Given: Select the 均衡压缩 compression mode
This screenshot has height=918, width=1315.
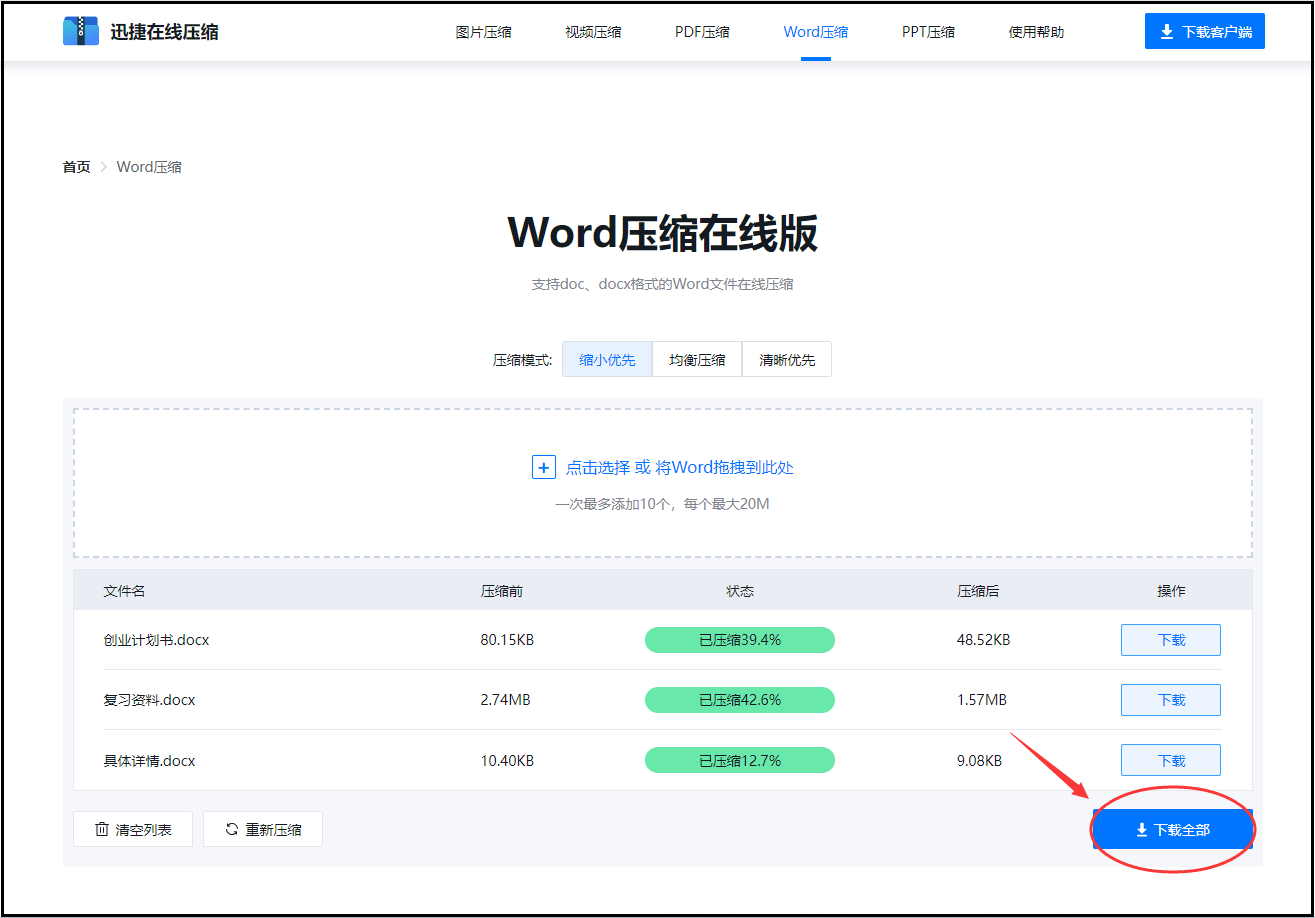Looking at the screenshot, I should (x=696, y=358).
